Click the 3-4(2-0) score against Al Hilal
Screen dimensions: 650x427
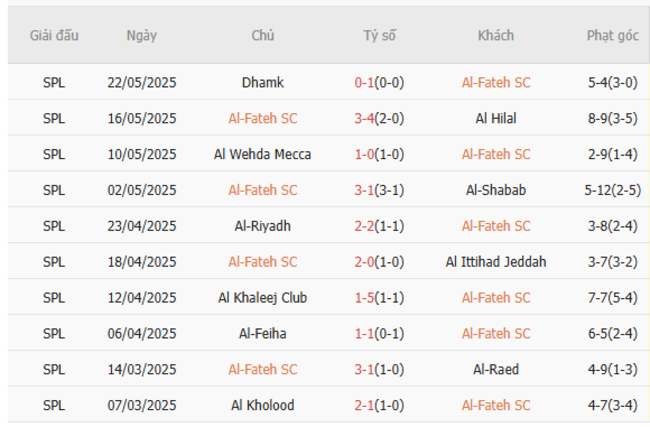click(379, 118)
